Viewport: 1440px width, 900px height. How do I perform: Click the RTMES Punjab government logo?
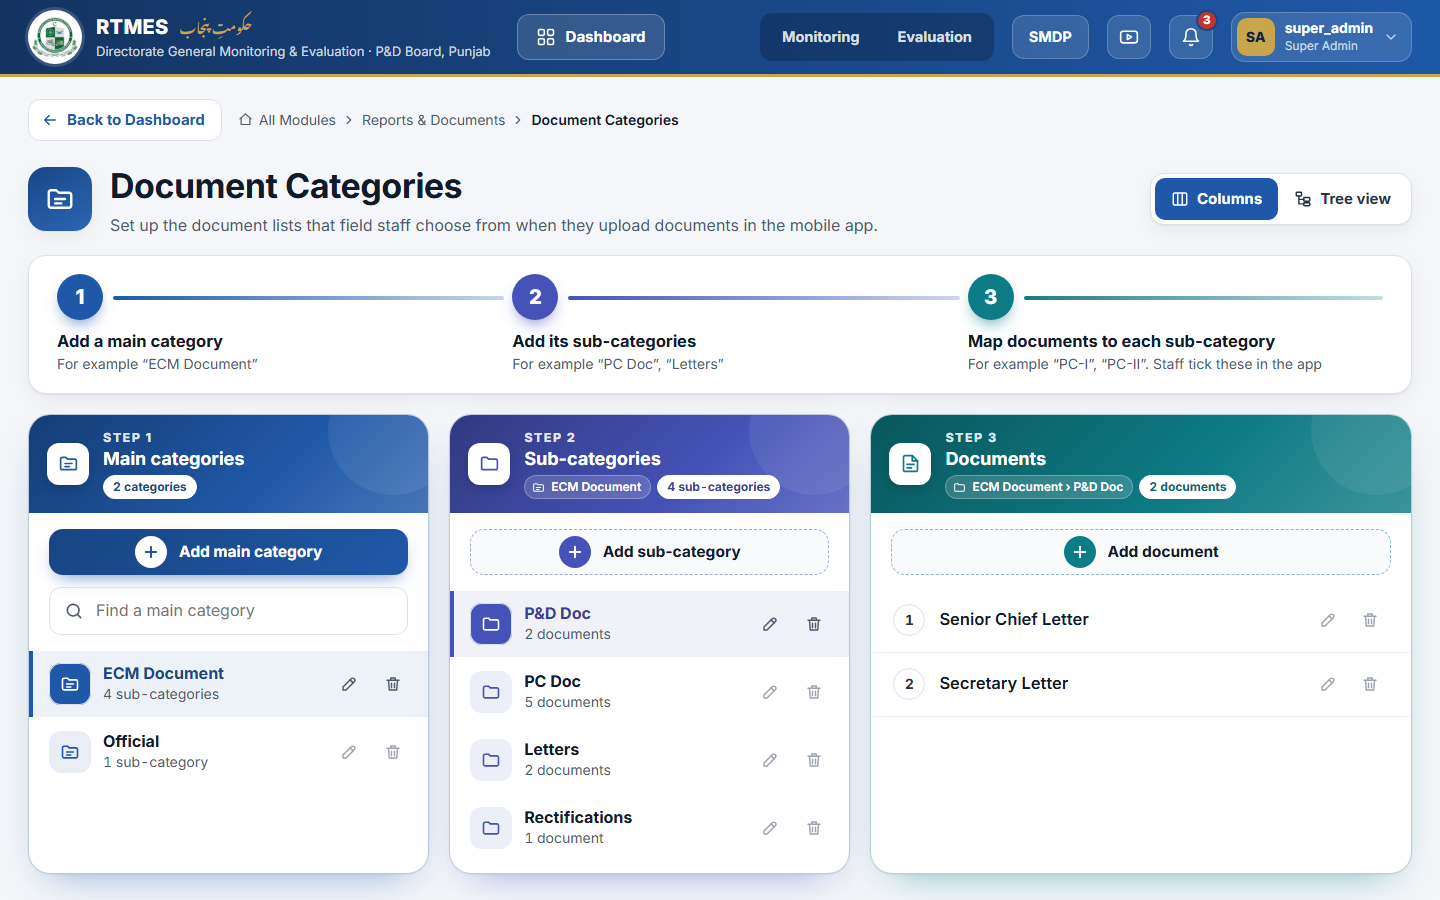(55, 37)
